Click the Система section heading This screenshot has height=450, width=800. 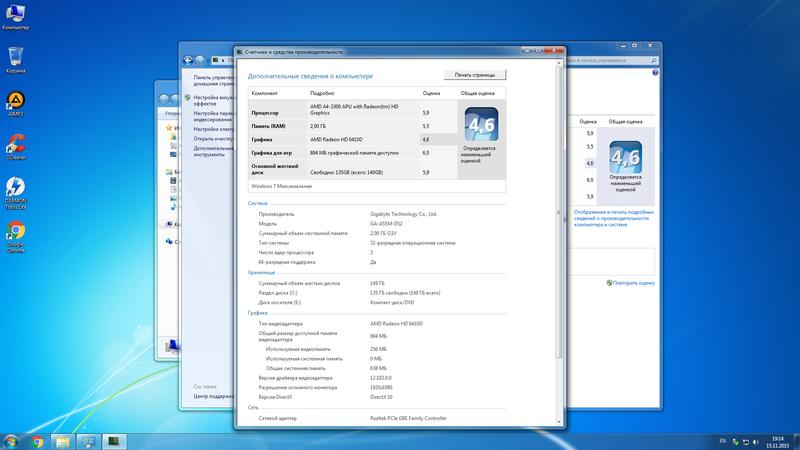258,203
